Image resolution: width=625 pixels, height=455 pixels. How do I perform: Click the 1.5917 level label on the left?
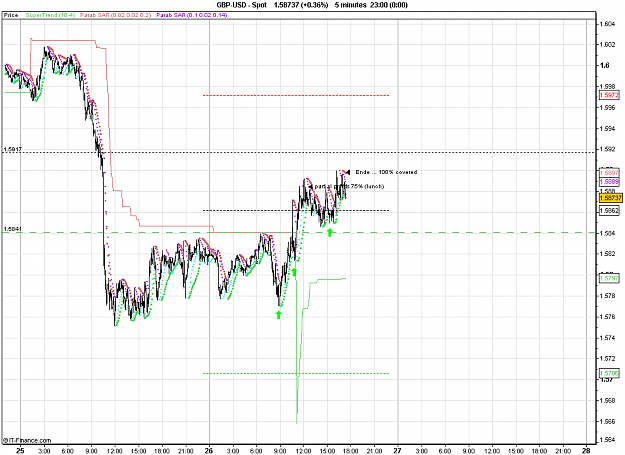[x=13, y=149]
